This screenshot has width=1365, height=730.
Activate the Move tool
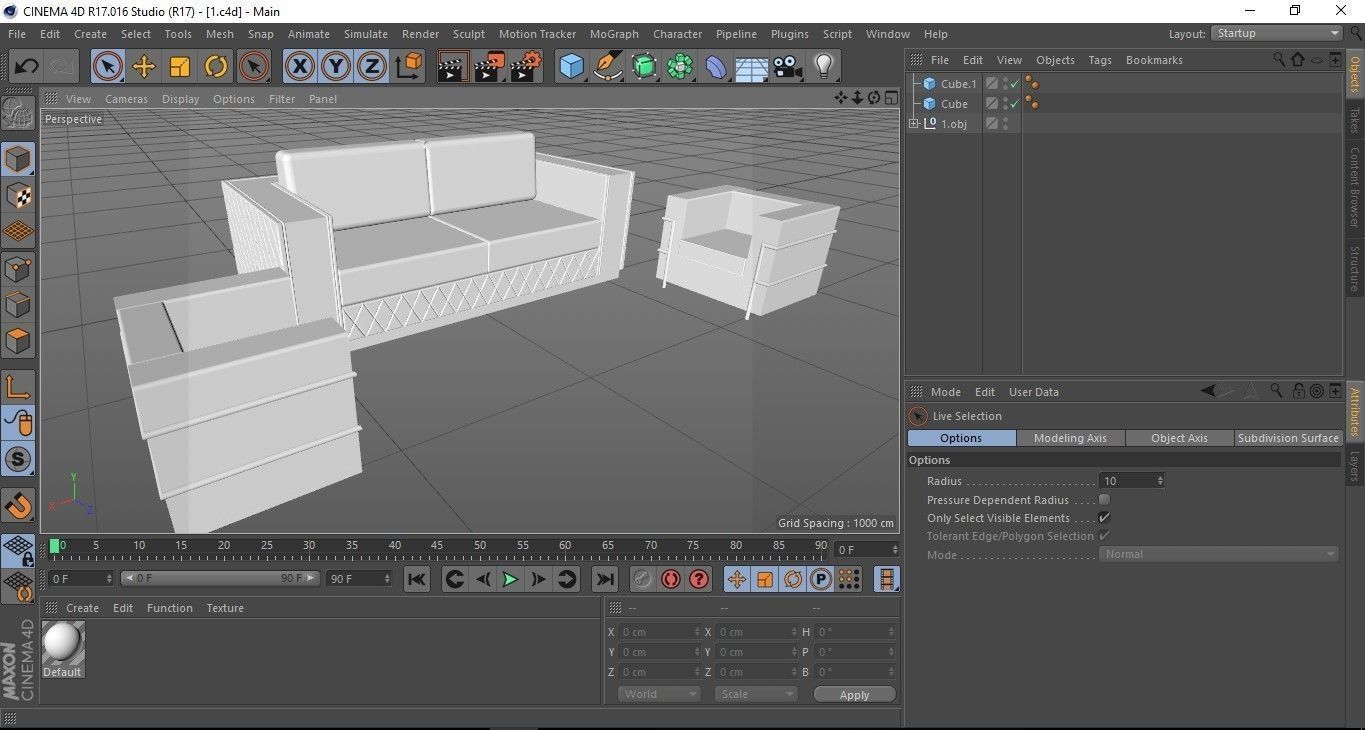144,67
